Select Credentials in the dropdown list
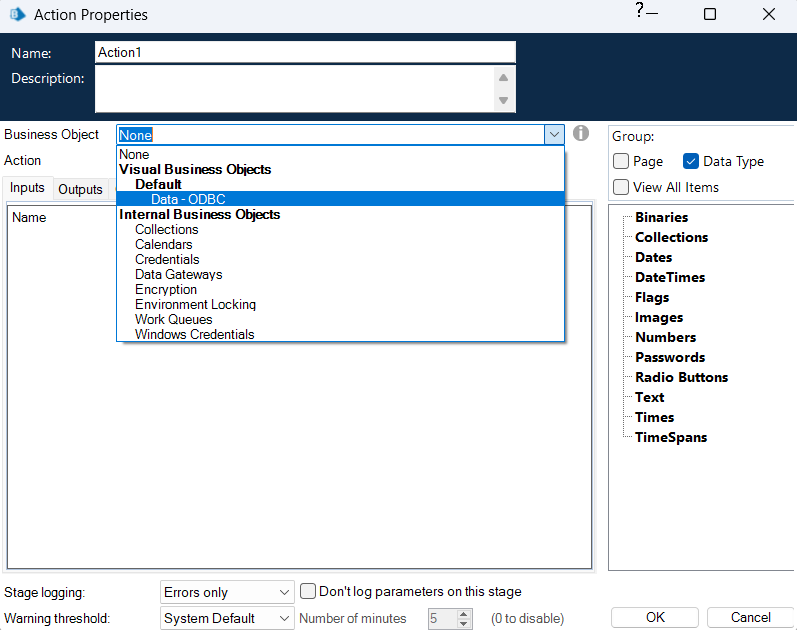Image resolution: width=797 pixels, height=630 pixels. coord(167,259)
